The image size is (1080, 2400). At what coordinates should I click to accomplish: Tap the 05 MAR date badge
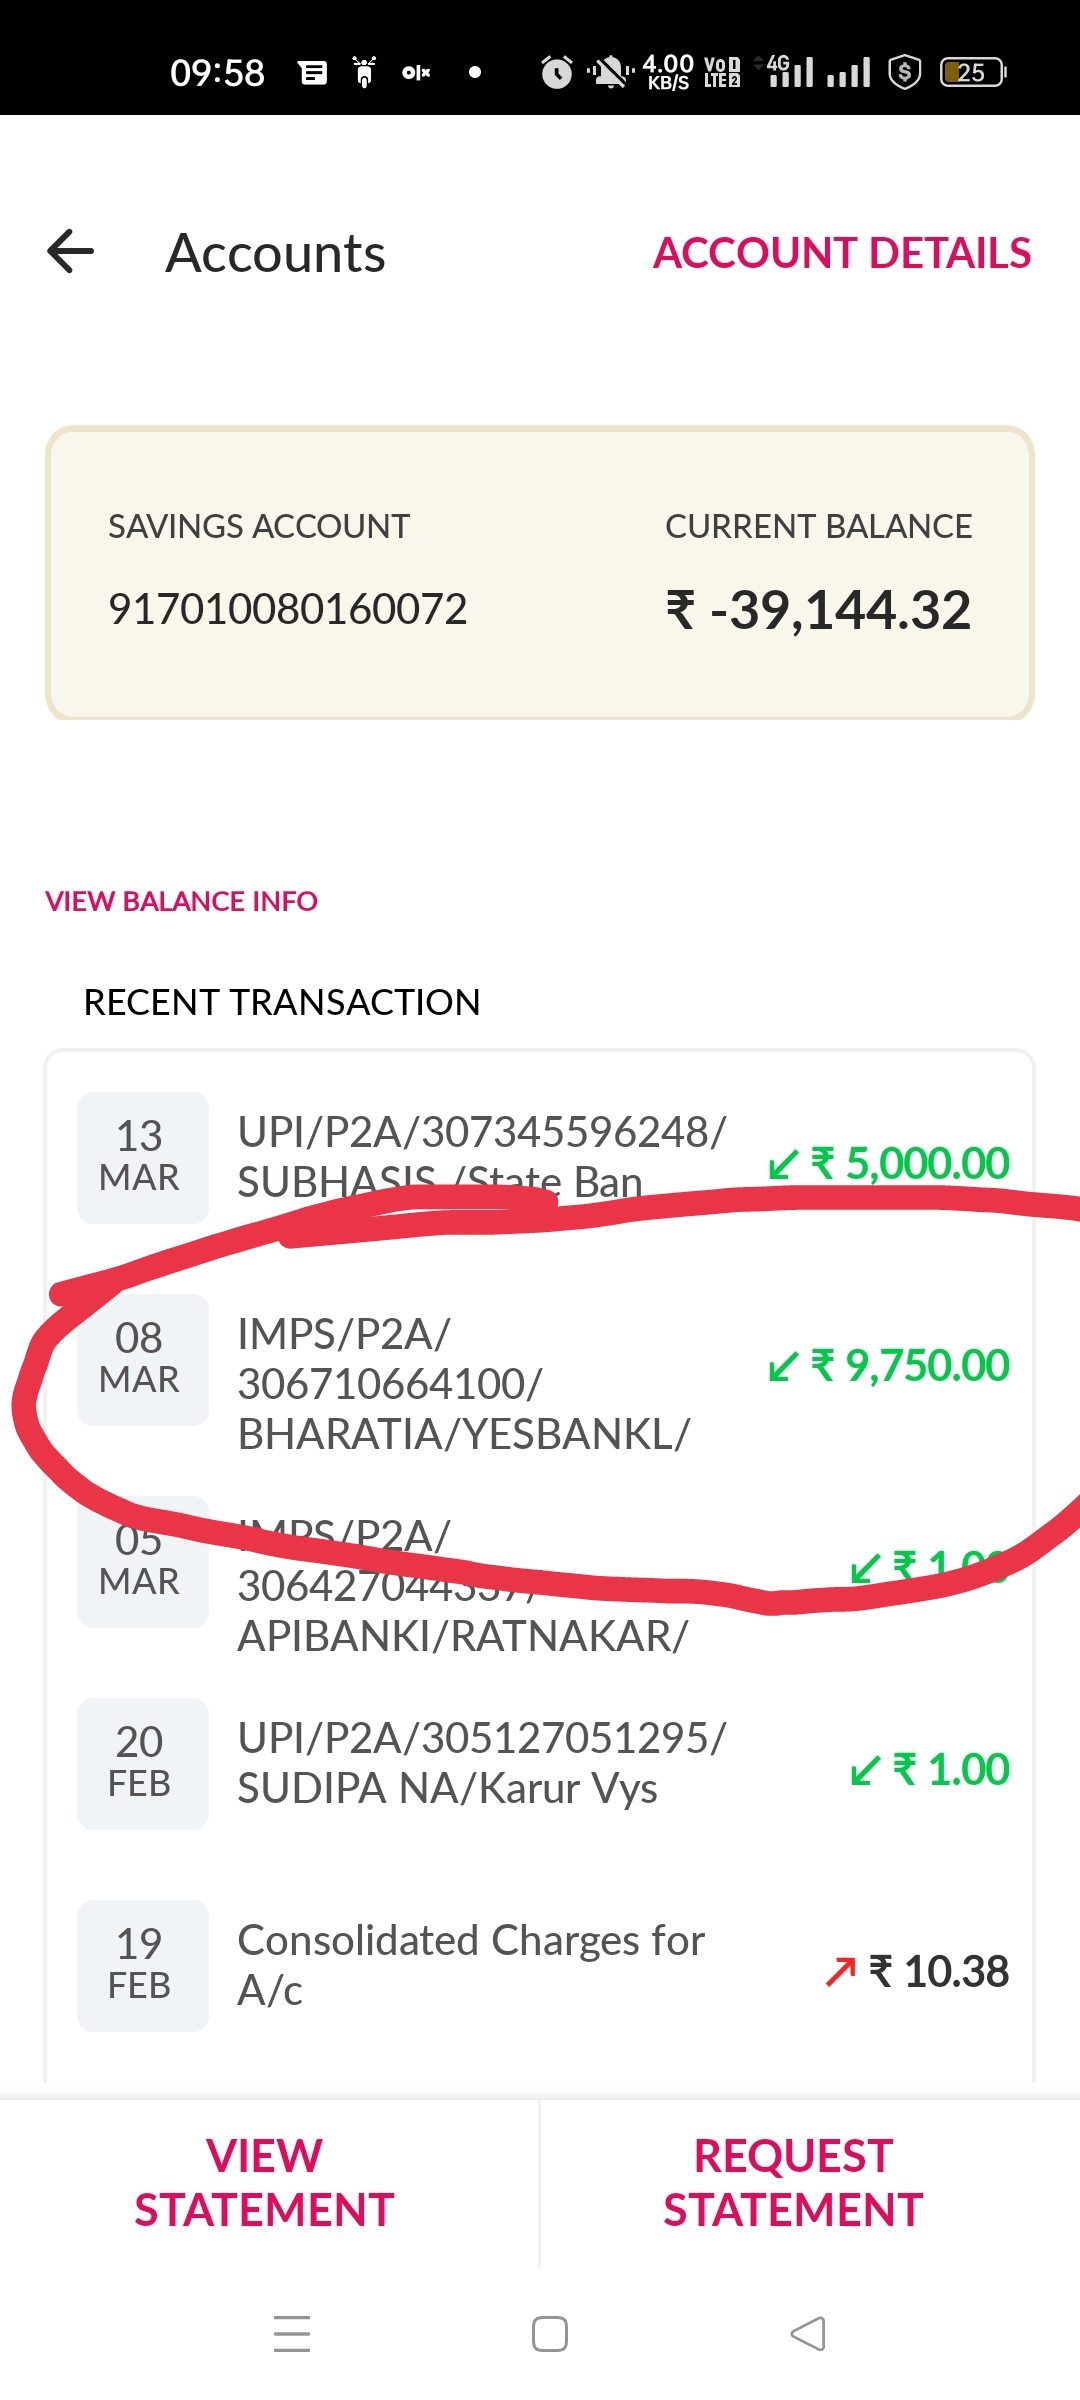point(142,1562)
